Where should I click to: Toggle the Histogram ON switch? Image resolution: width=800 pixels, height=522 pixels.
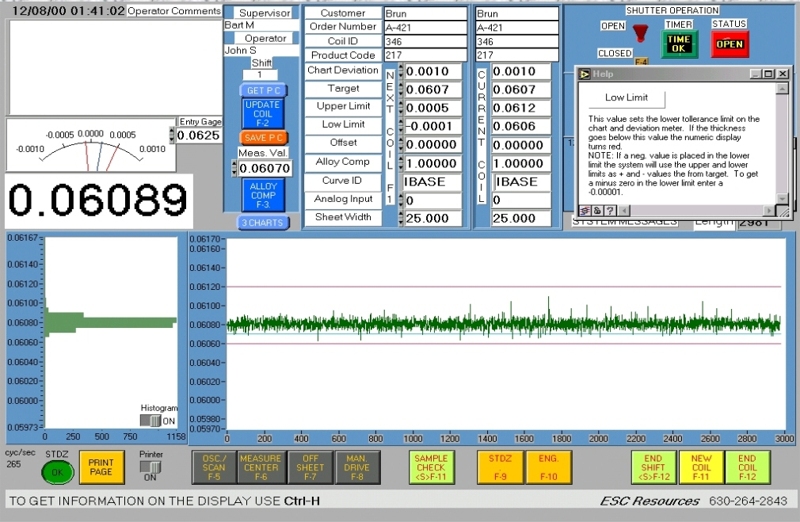150,421
